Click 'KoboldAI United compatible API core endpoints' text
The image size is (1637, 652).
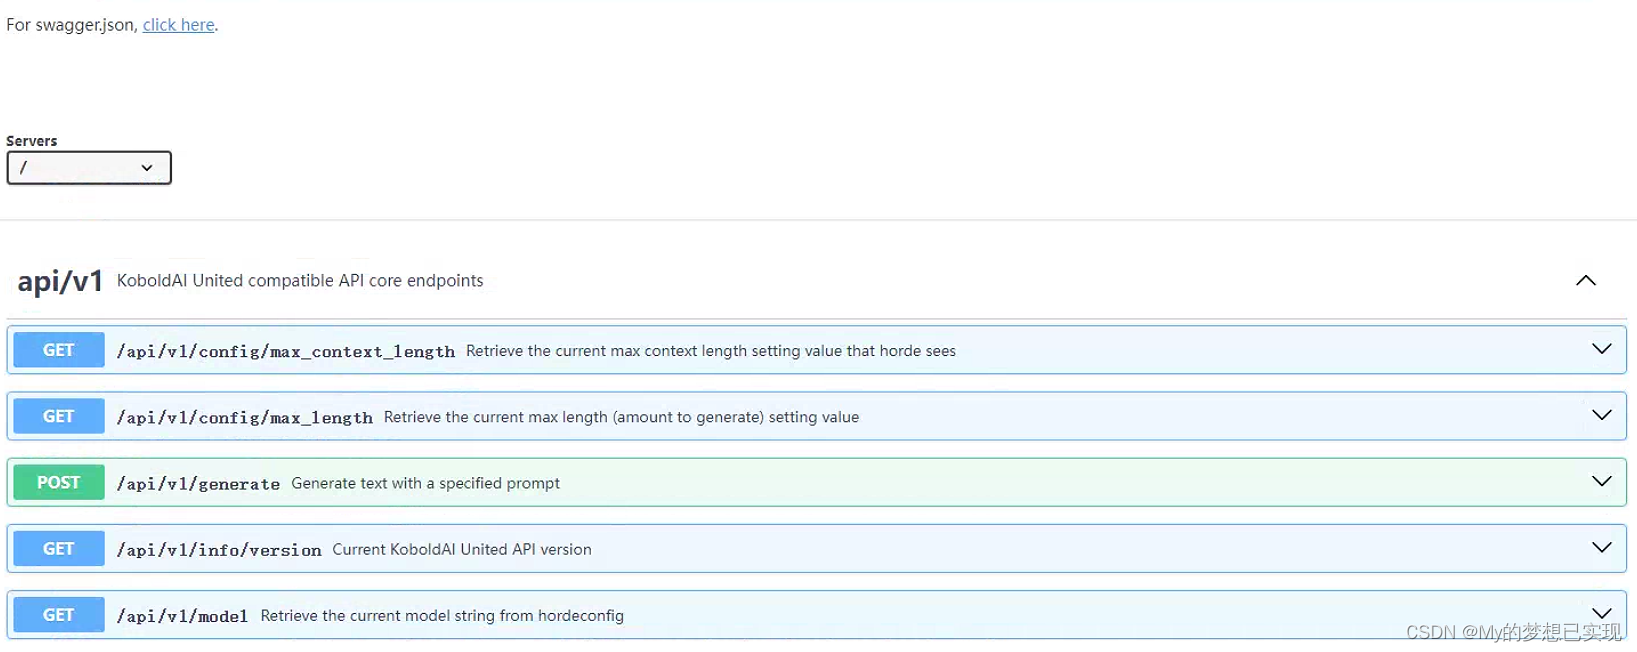coord(300,281)
